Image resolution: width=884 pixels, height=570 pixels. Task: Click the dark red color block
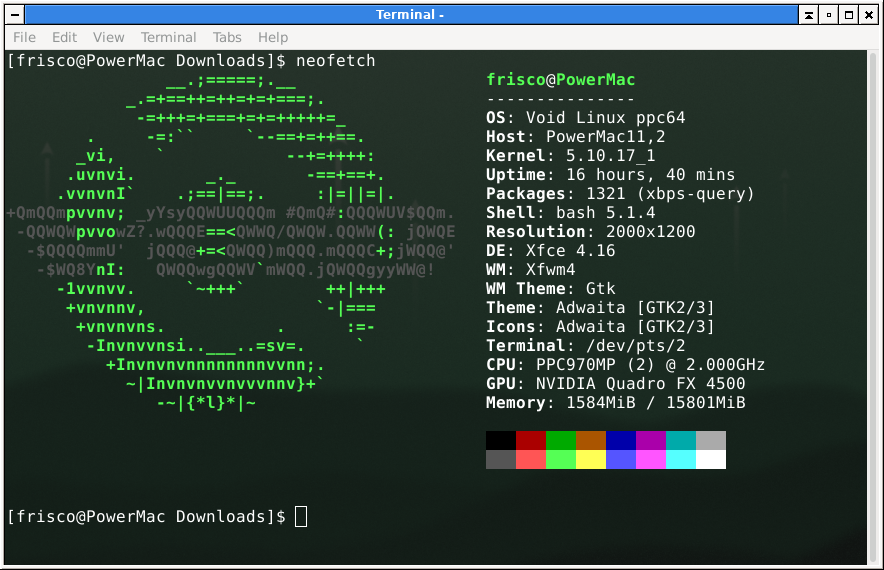[531, 440]
